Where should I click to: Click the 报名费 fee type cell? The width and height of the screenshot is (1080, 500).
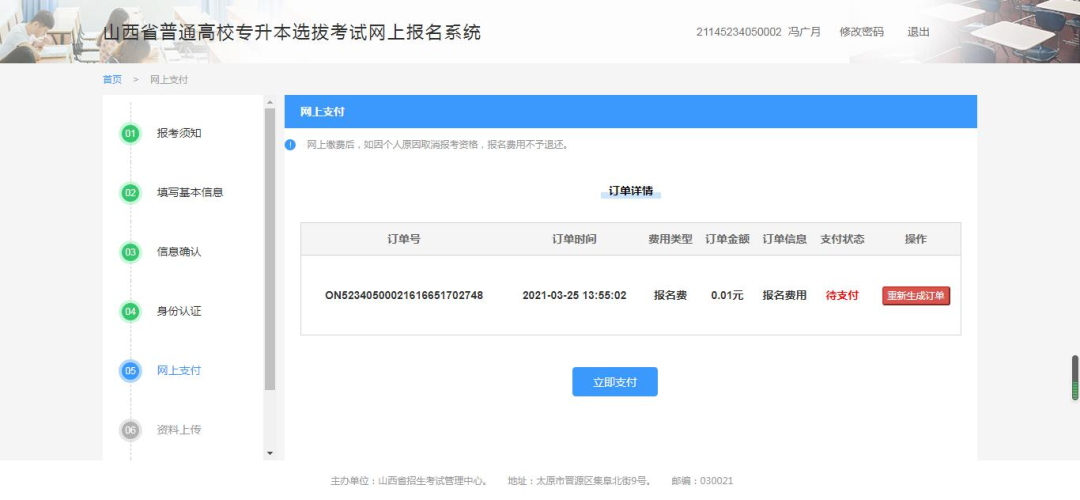[670, 295]
